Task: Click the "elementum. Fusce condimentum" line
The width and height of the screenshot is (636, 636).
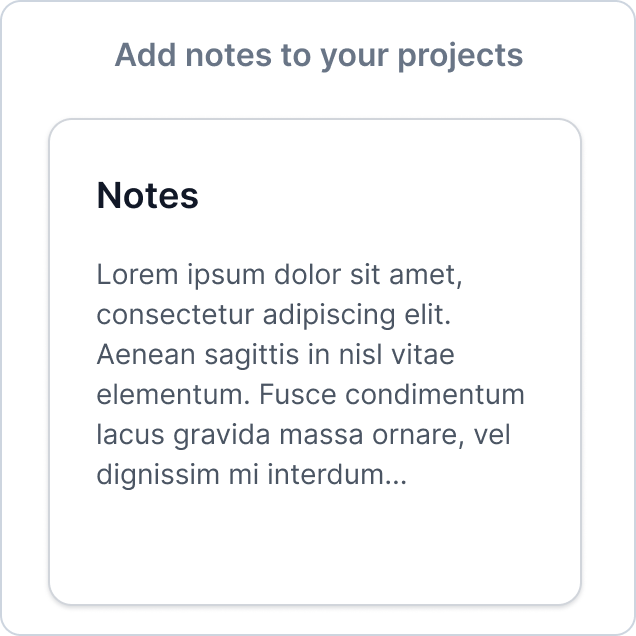Action: click(x=311, y=395)
